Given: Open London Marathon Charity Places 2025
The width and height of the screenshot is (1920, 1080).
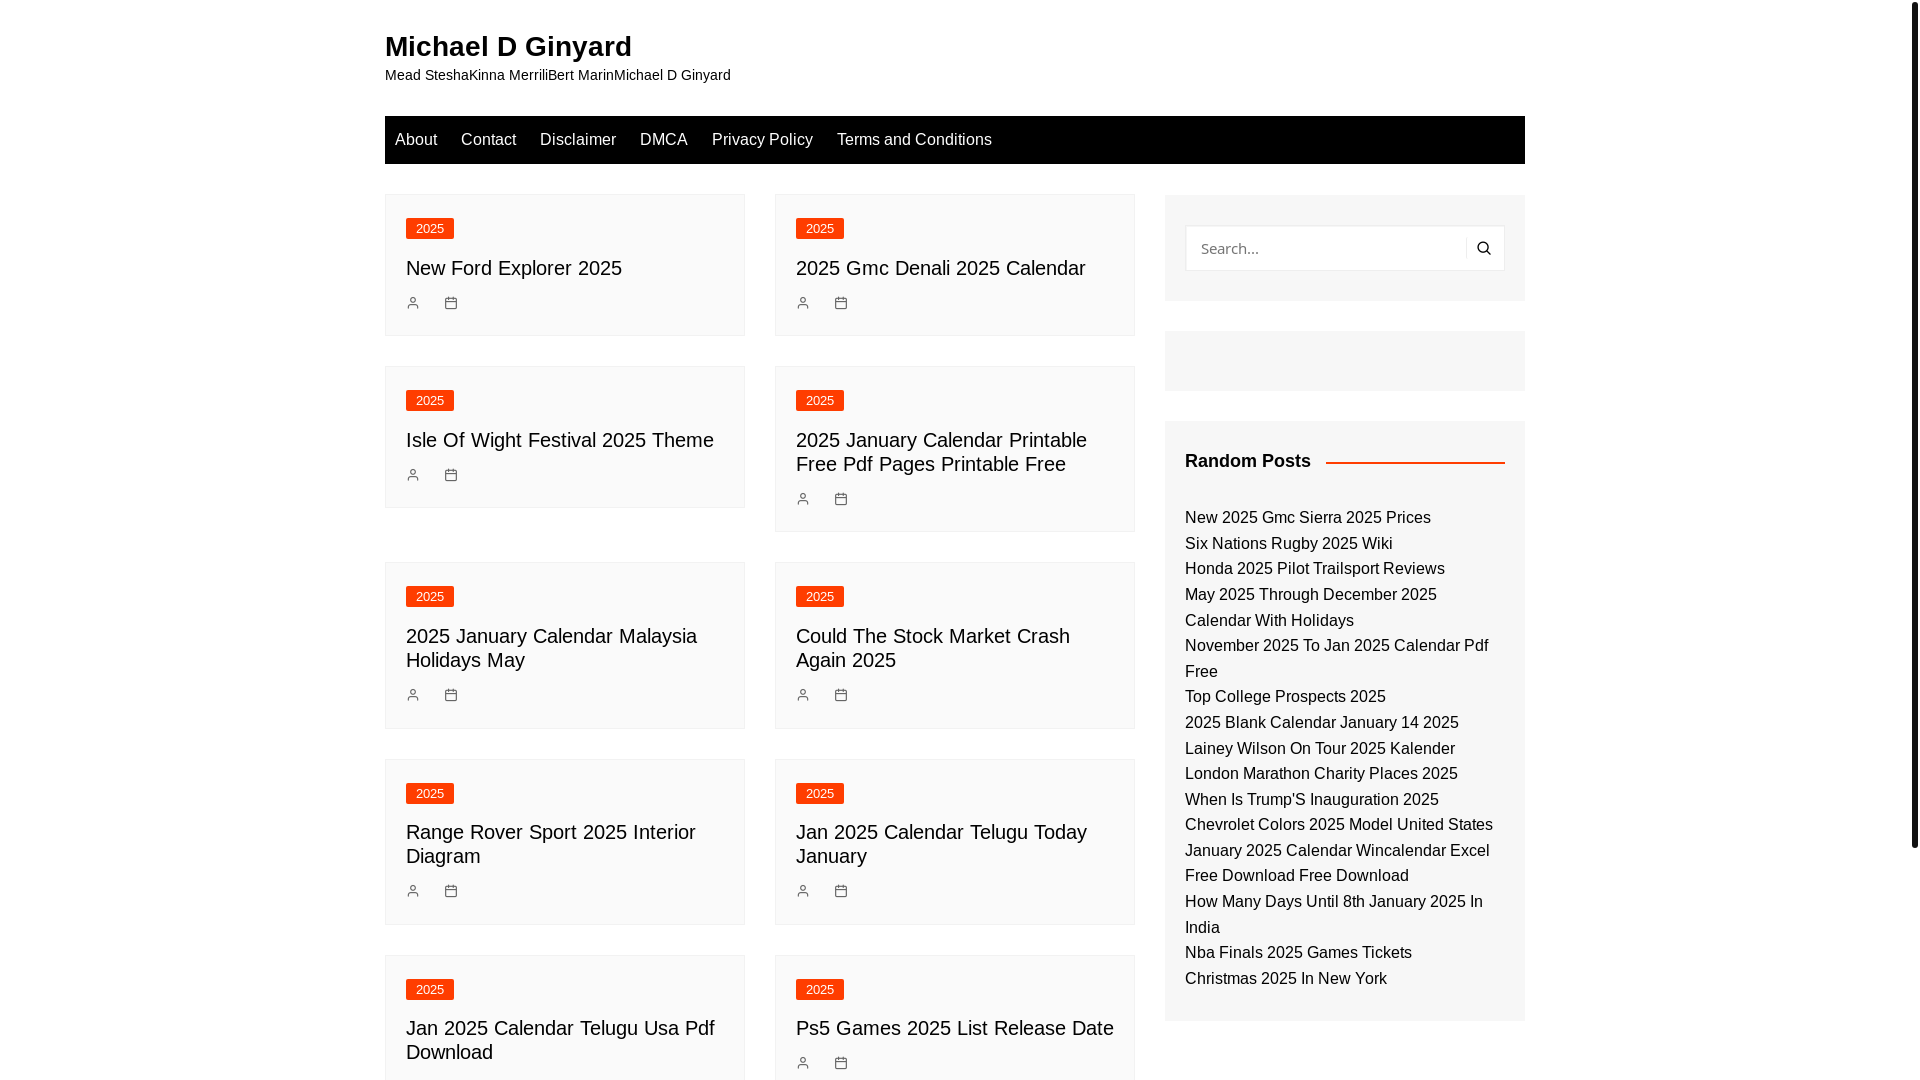Looking at the screenshot, I should [1322, 774].
